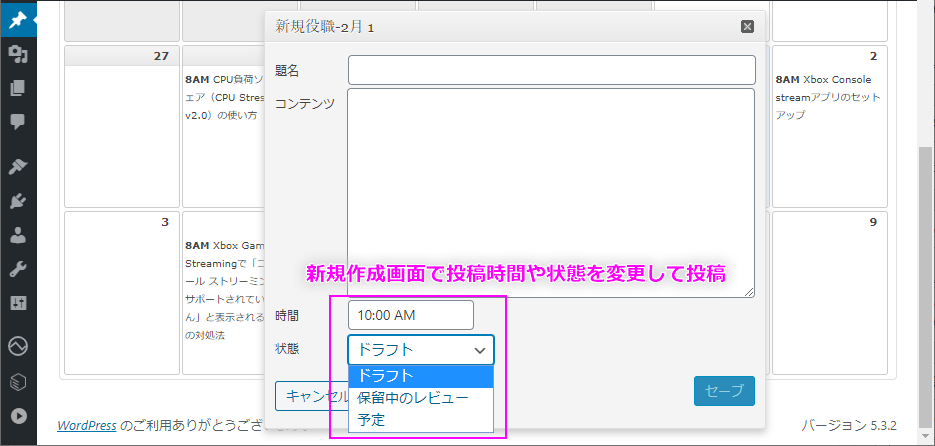This screenshot has width=935, height=446.
Task: Open the Comments bubble icon
Action: tap(18, 122)
